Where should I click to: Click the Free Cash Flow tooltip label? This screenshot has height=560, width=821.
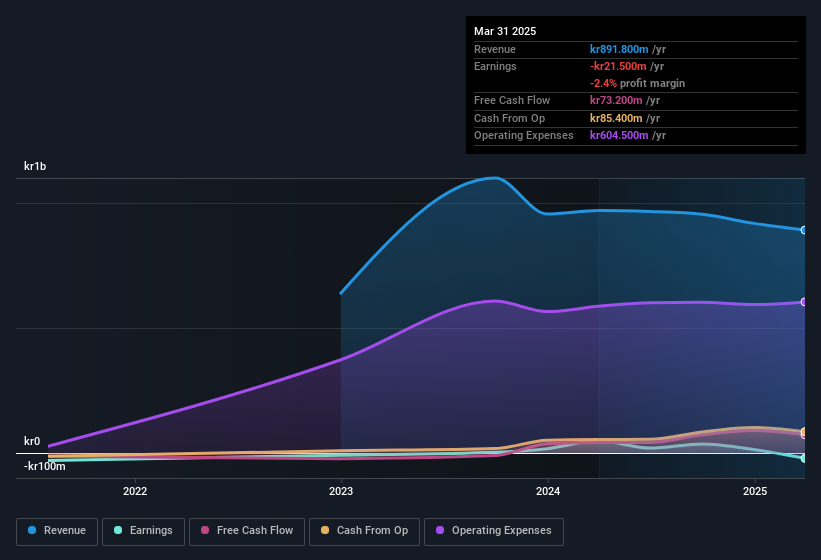512,100
